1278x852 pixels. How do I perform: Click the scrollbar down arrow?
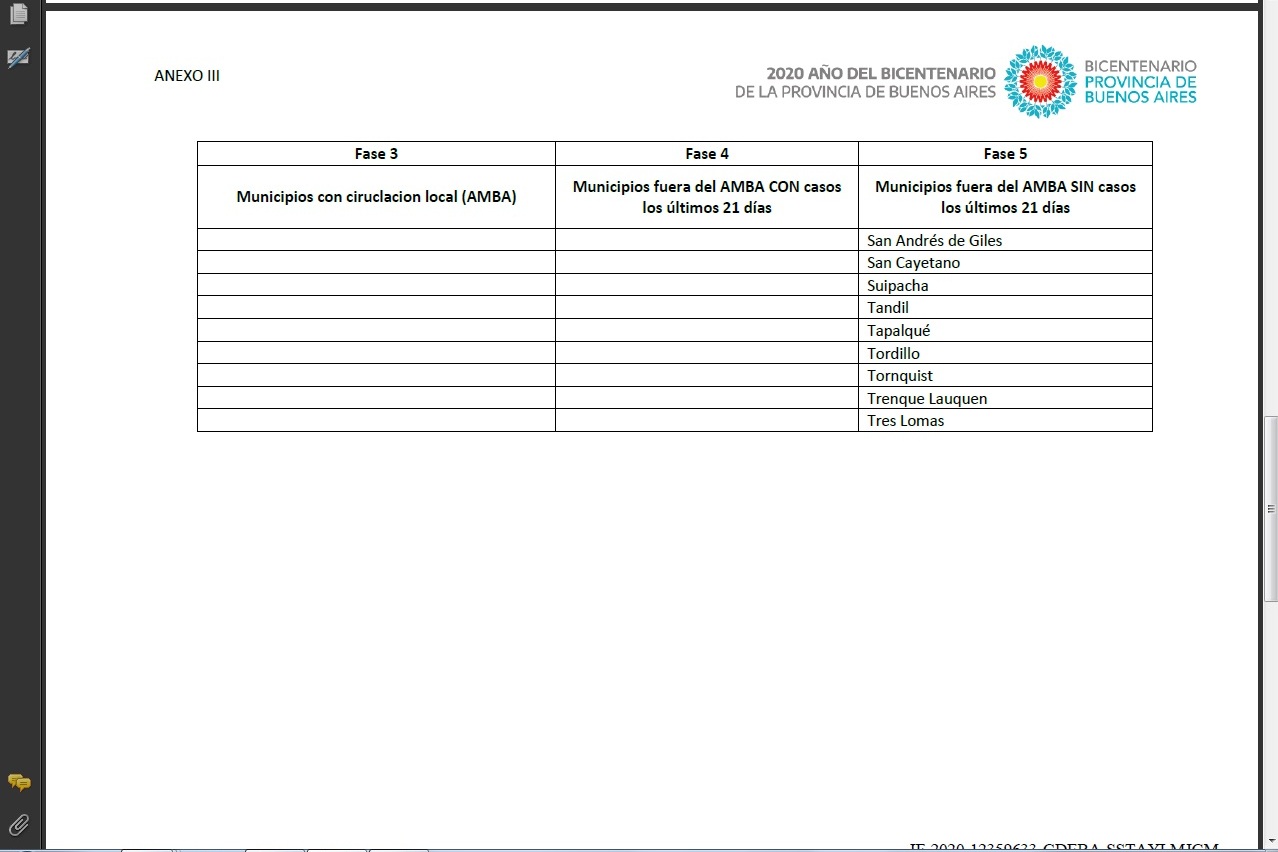[1270, 842]
